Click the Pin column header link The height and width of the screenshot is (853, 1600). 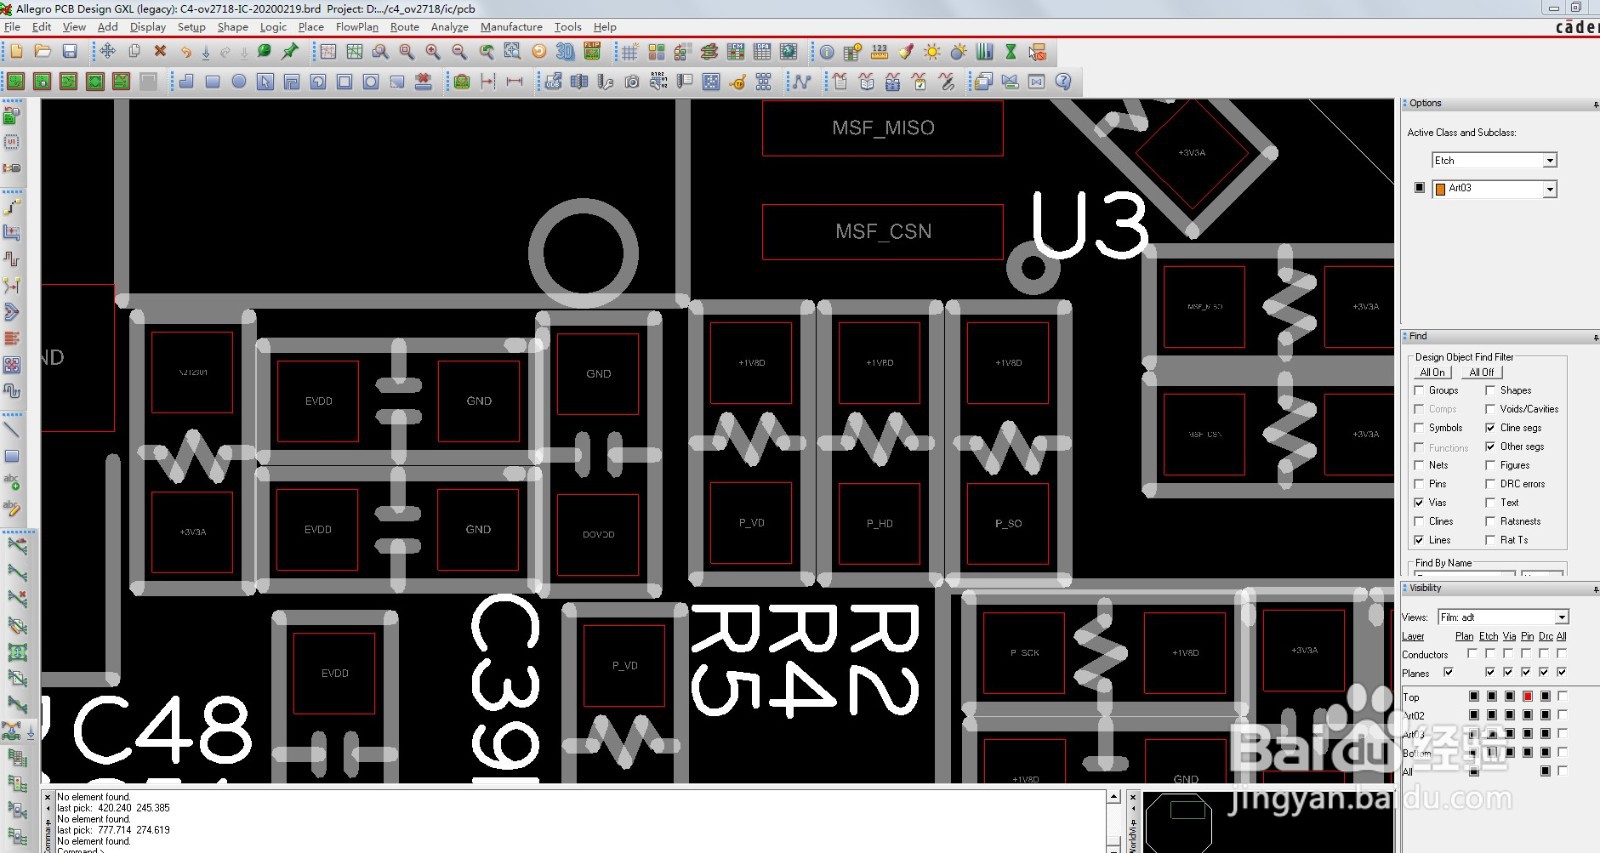pos(1527,636)
